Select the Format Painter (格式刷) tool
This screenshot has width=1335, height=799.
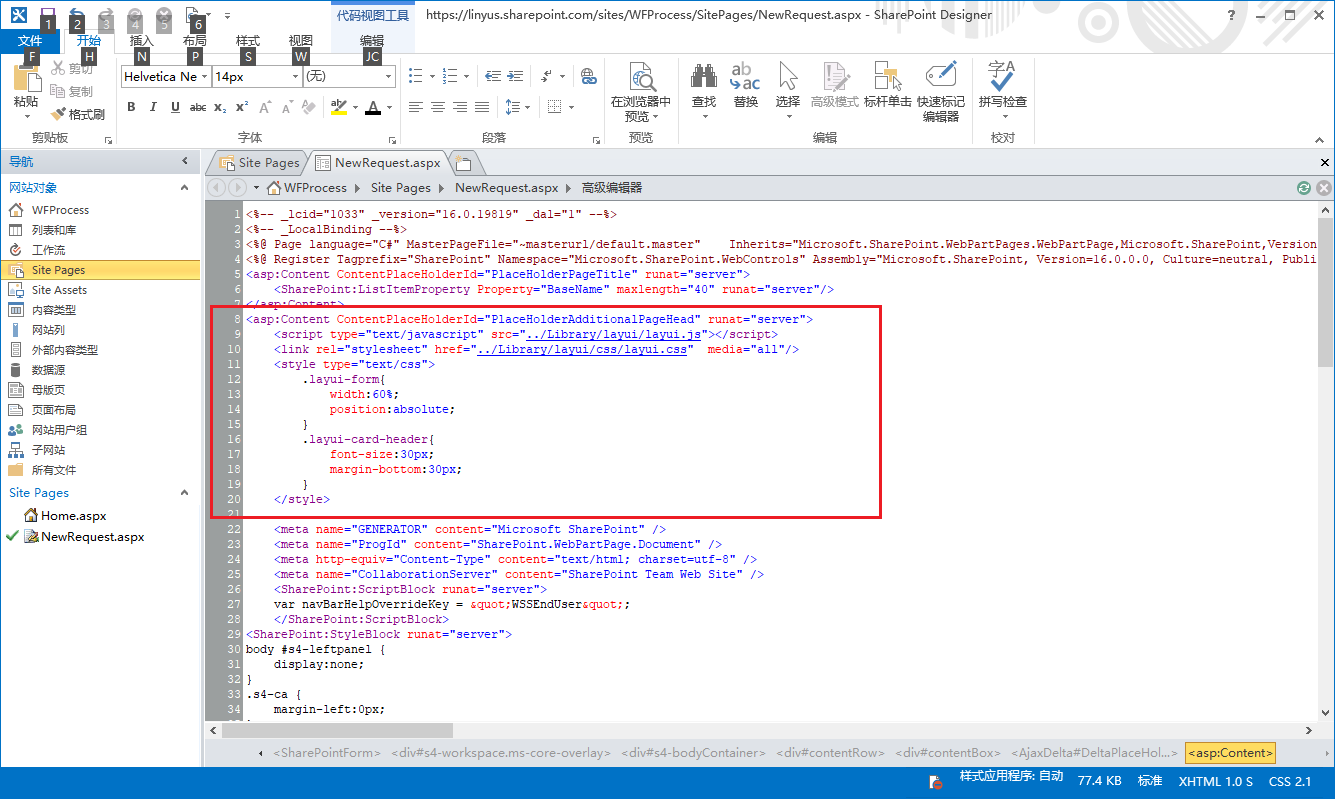[78, 114]
